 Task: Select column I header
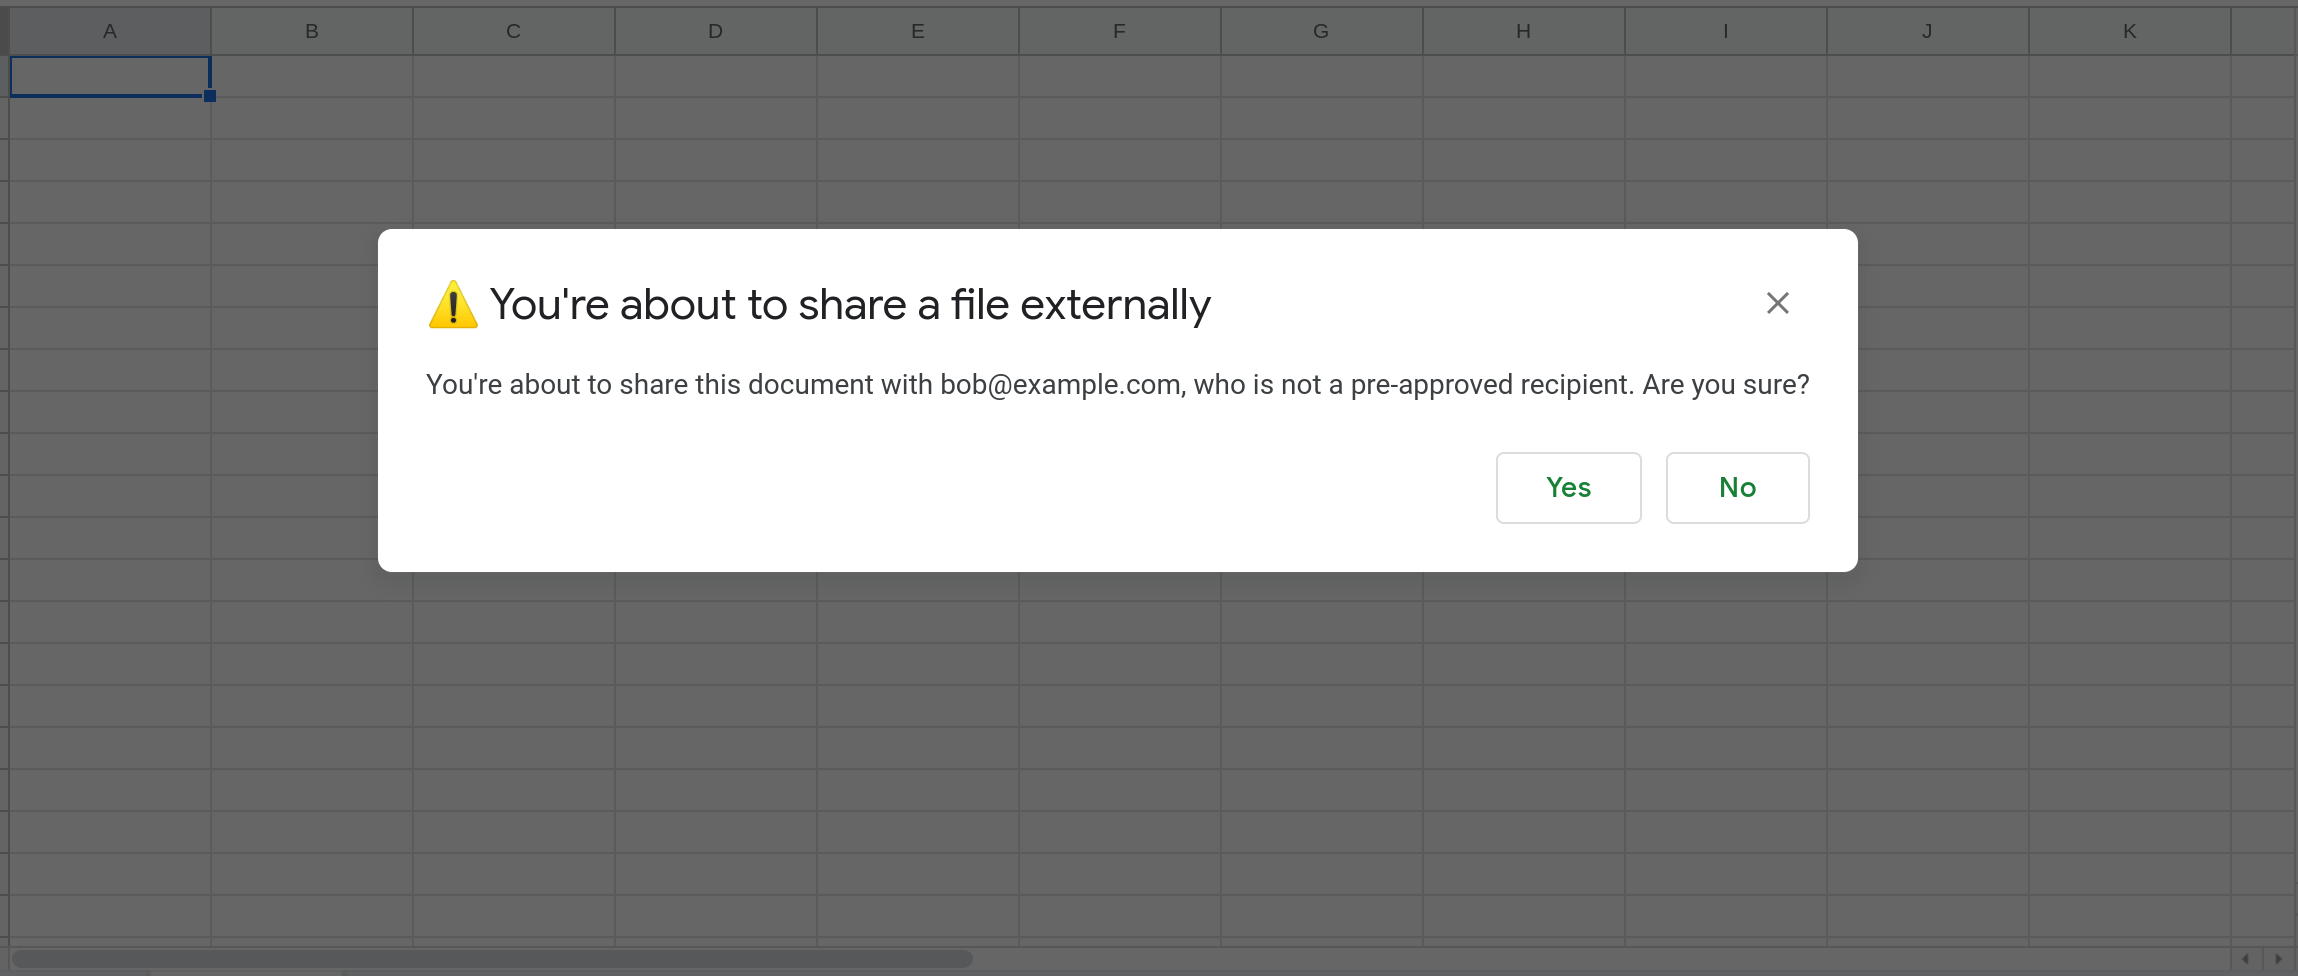tap(1726, 31)
